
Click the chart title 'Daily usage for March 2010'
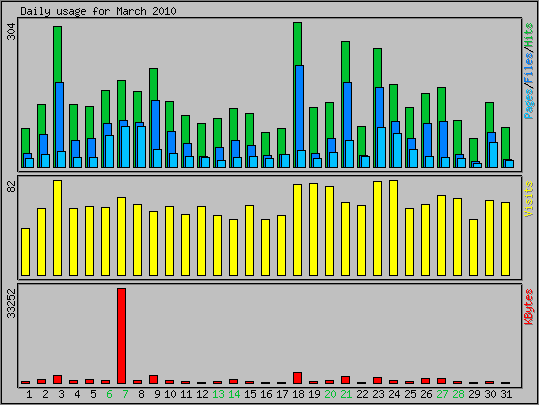tap(98, 11)
